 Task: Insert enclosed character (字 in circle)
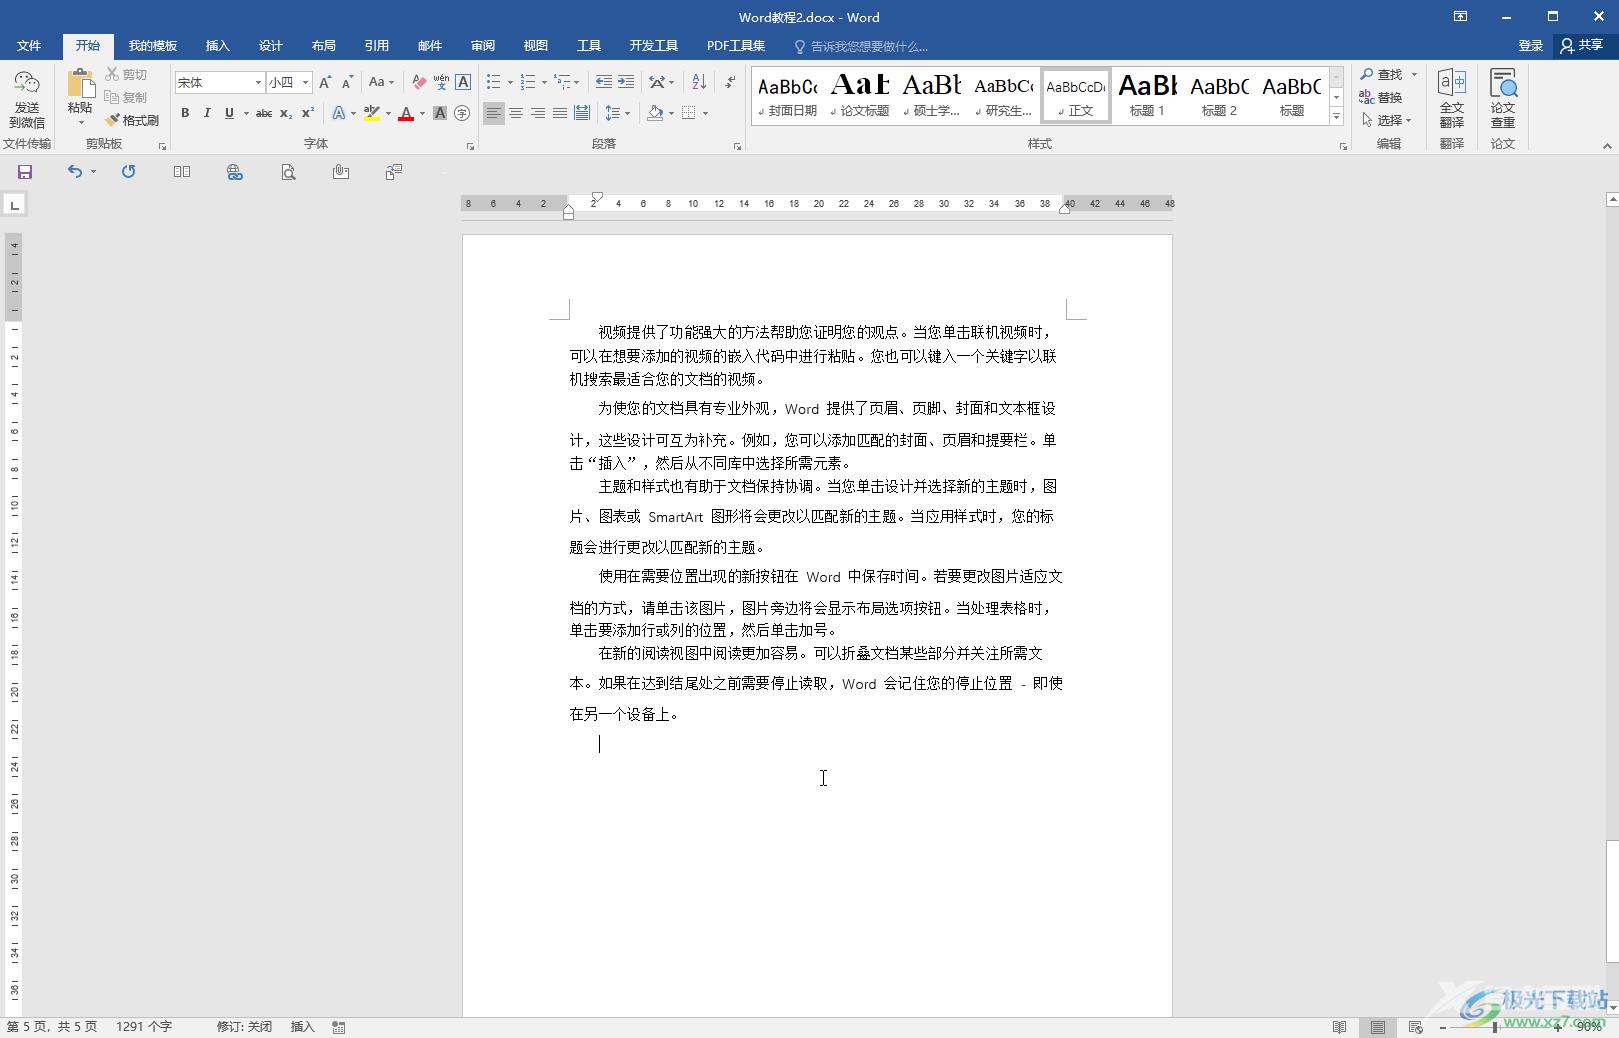[x=462, y=113]
